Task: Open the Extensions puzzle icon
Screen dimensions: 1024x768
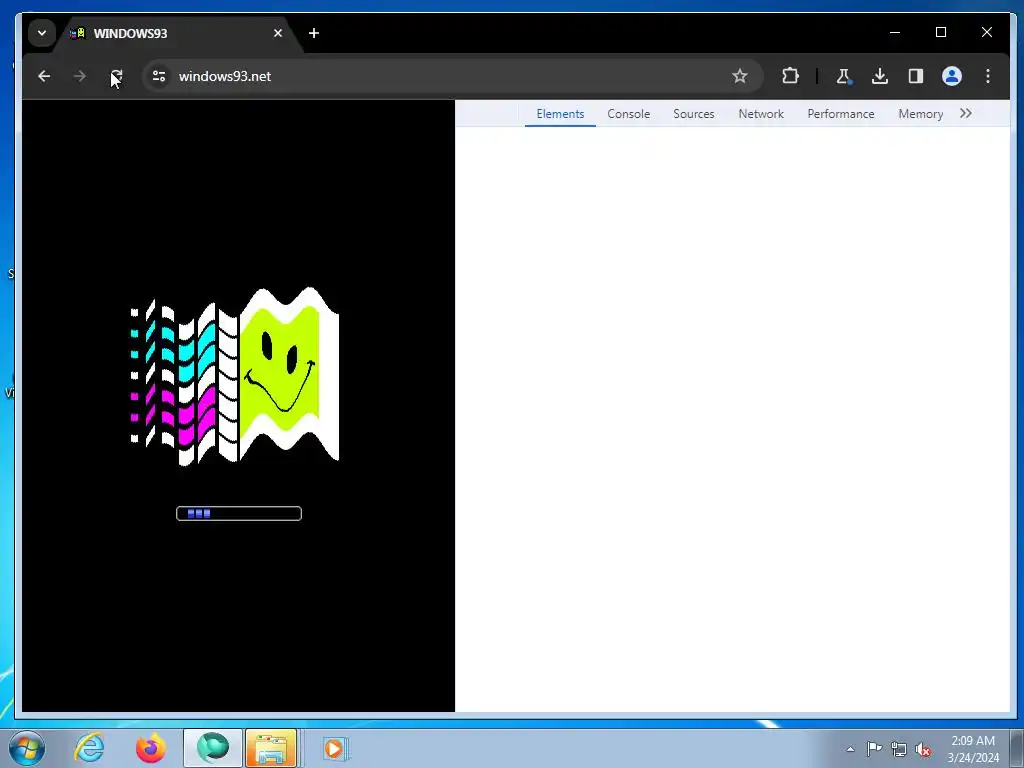Action: click(790, 76)
